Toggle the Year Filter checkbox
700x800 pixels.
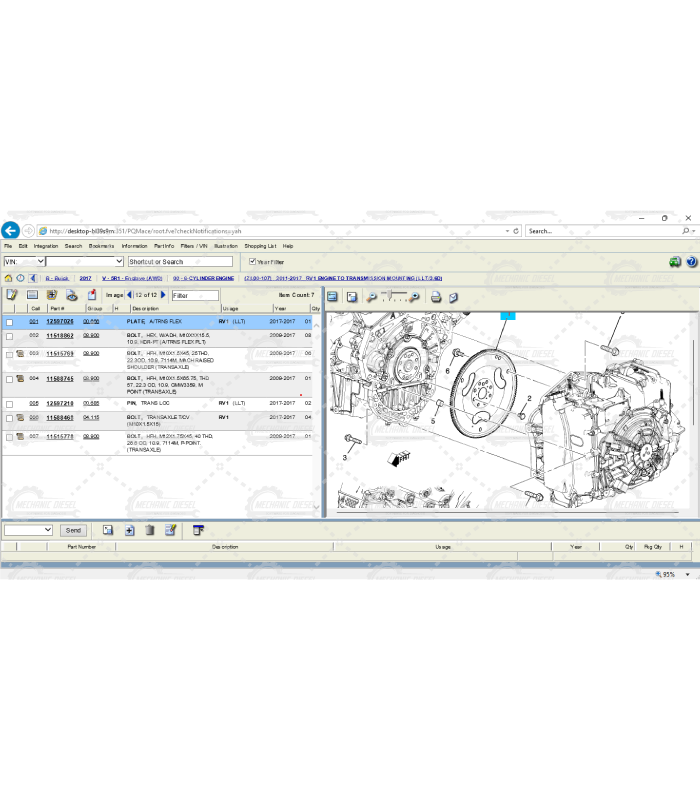point(253,262)
